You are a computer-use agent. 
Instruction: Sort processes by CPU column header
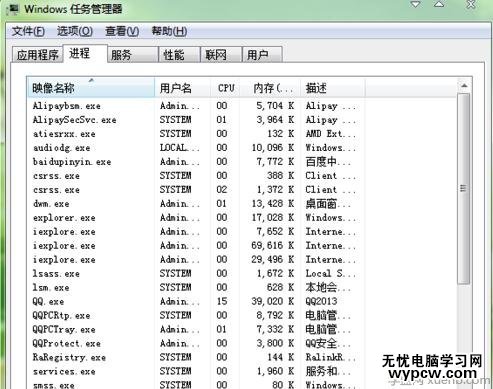pyautogui.click(x=226, y=88)
